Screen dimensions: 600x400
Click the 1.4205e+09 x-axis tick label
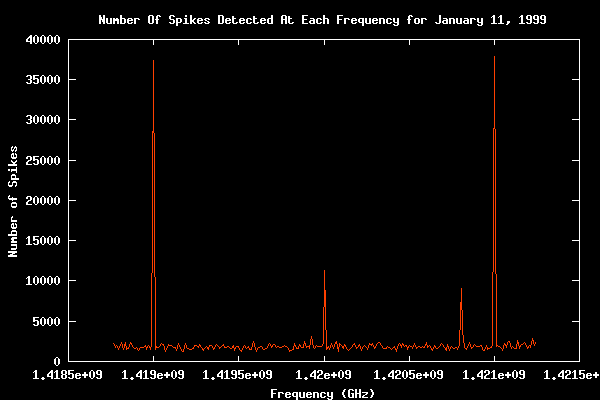coord(408,375)
